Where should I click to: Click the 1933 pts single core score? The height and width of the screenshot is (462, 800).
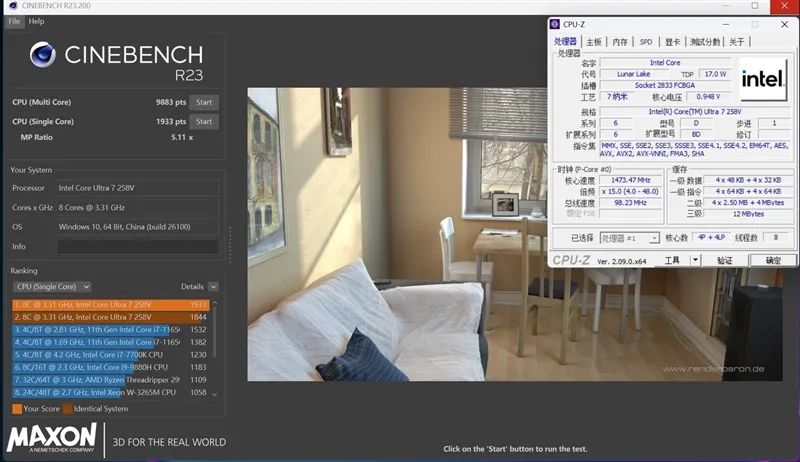(171, 122)
